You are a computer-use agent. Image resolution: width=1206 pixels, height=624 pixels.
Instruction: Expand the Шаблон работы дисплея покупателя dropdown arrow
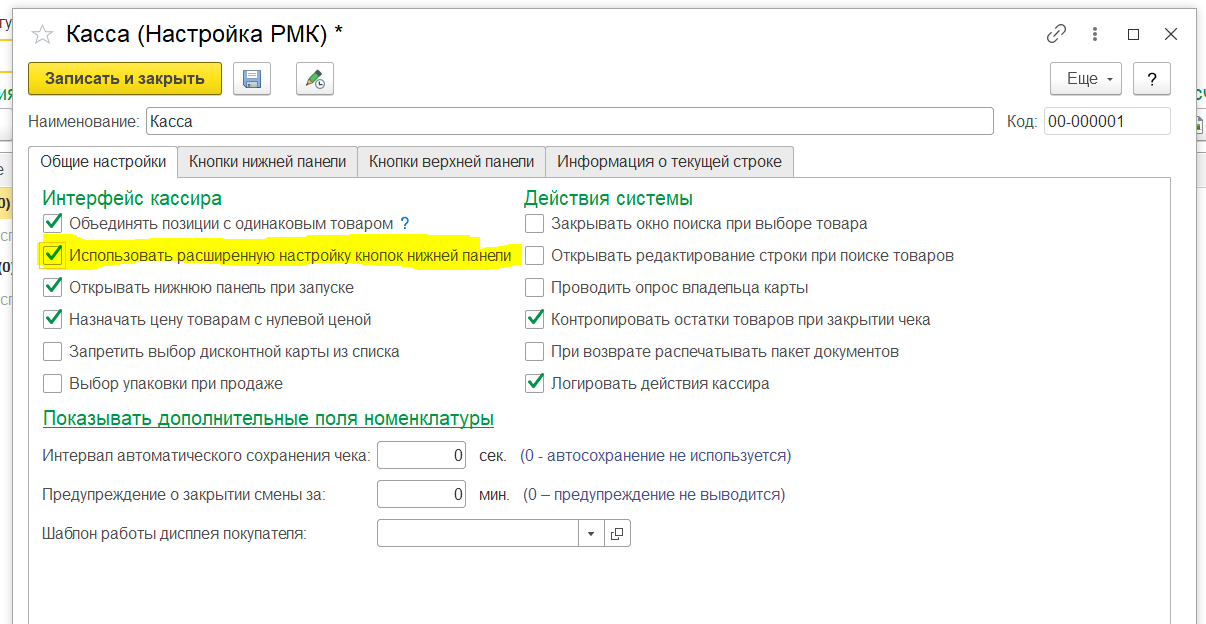pos(592,534)
